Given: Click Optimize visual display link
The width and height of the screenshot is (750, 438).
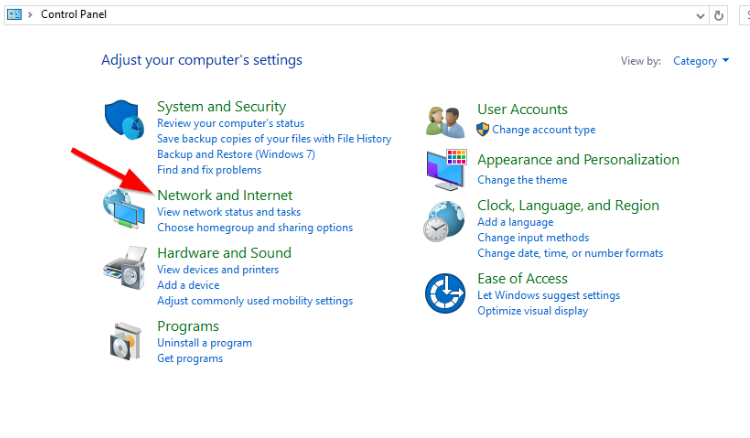Looking at the screenshot, I should [532, 311].
